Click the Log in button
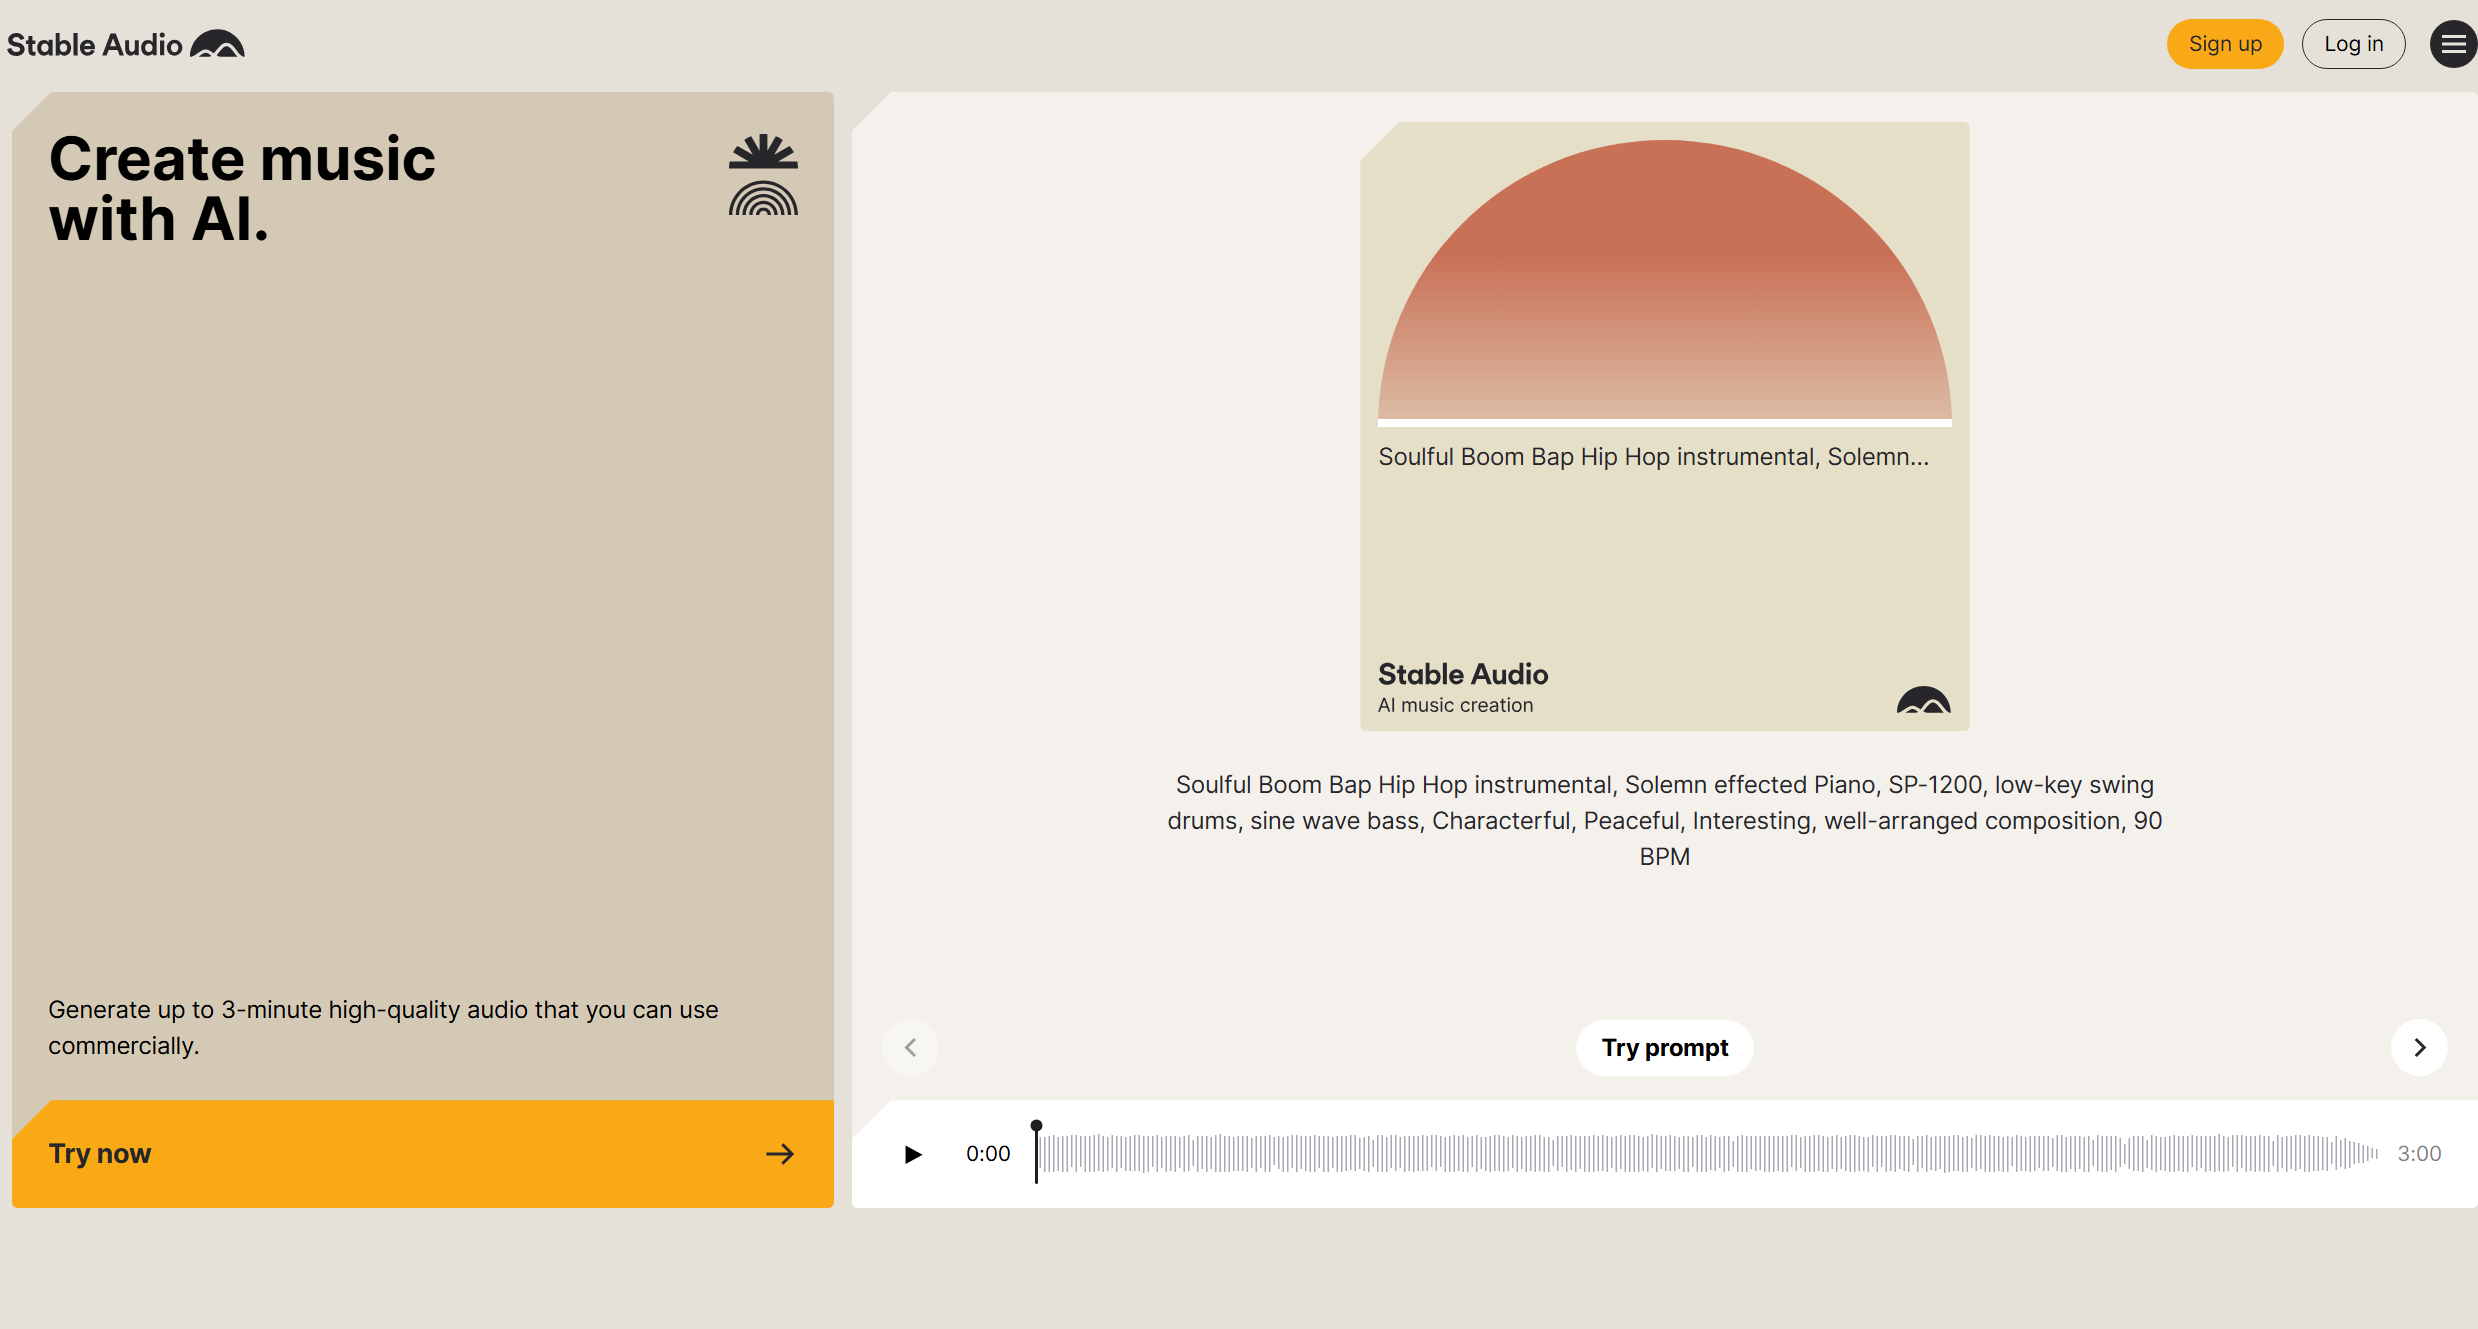 coord(2353,43)
